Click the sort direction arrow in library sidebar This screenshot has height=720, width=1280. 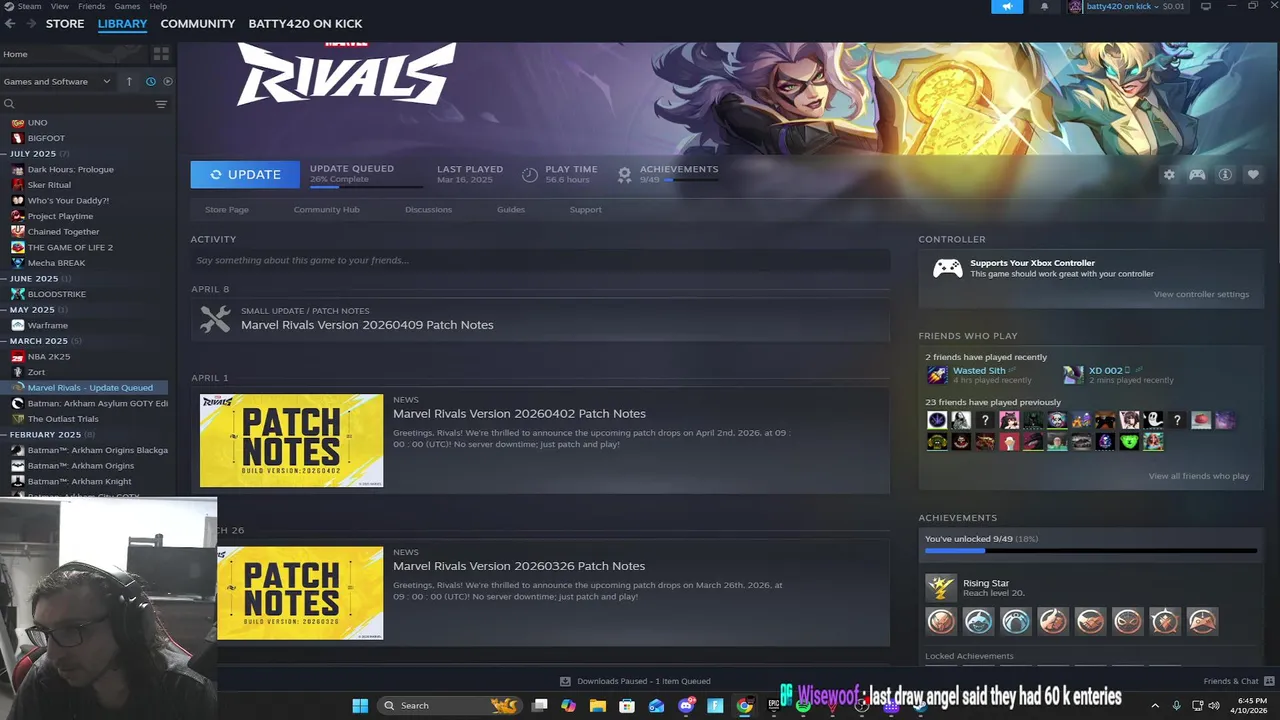pos(129,81)
